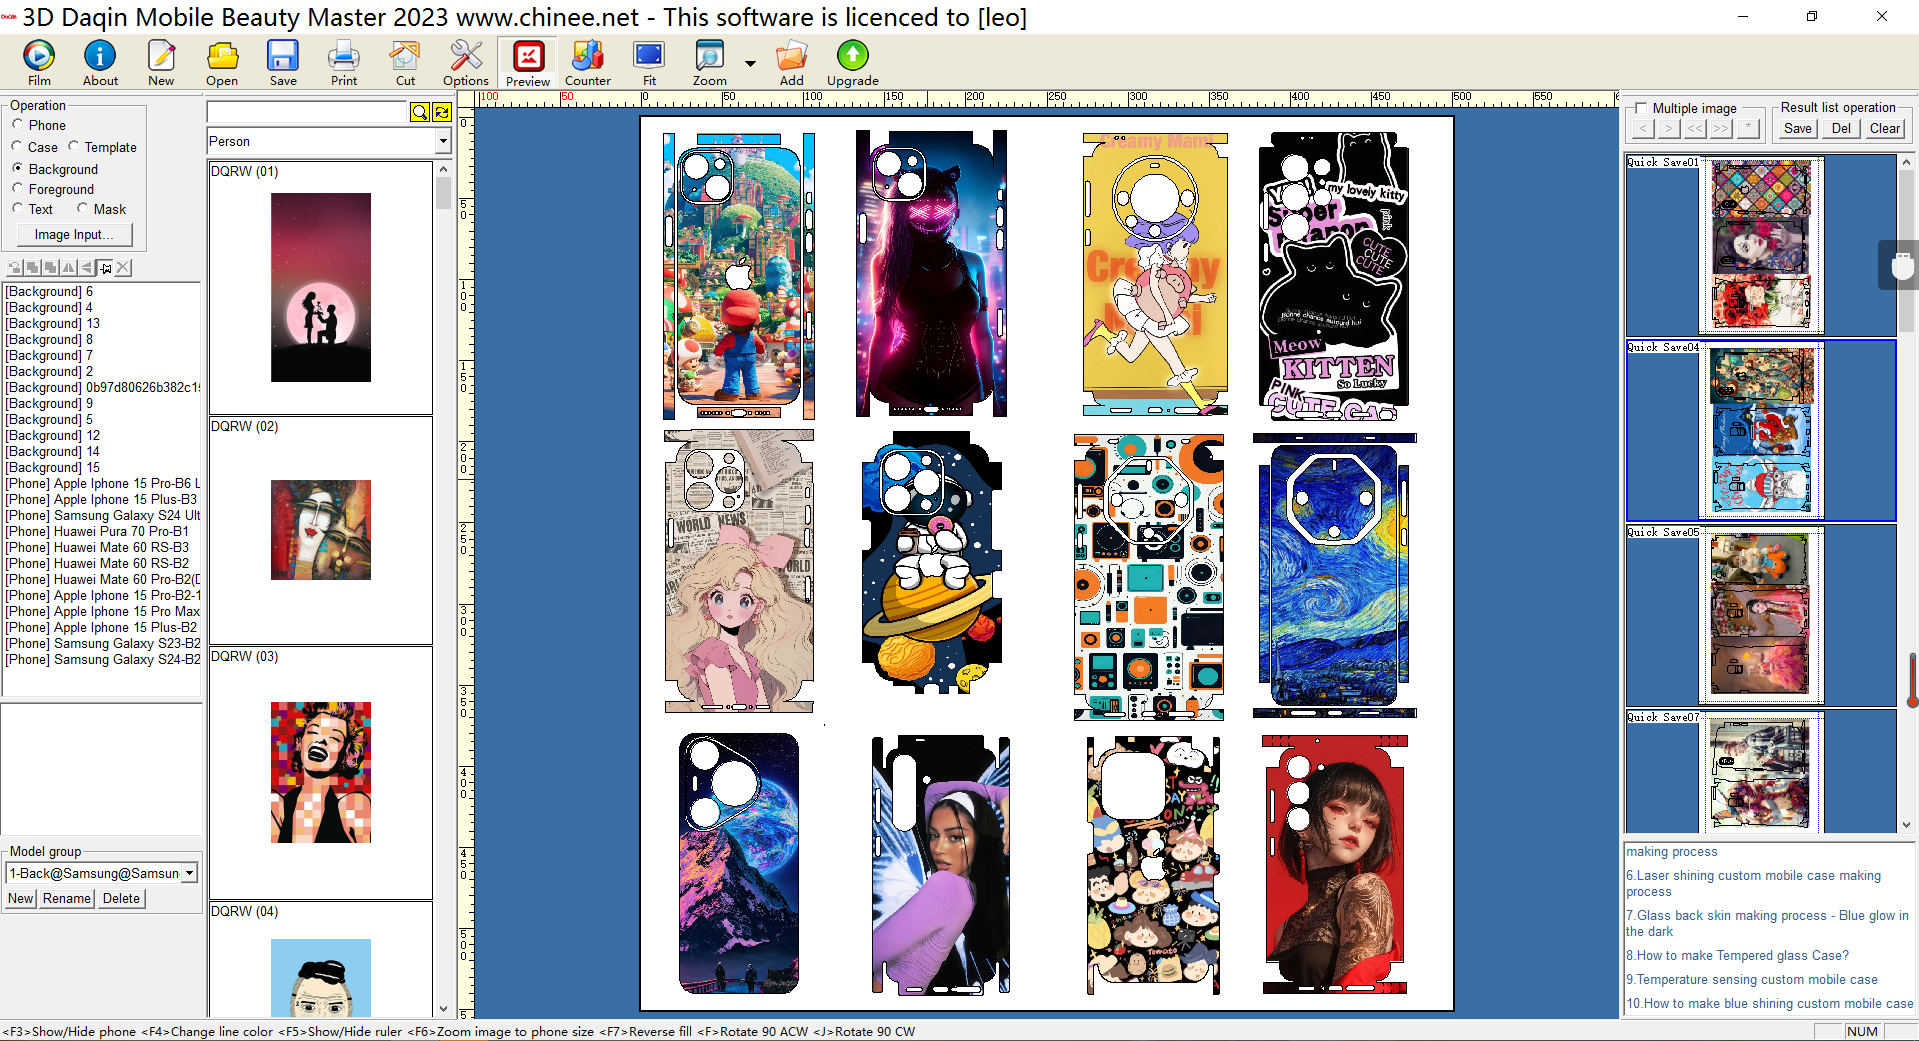Select the Quick Save05 result thumbnail
The image size is (1919, 1041).
pyautogui.click(x=1761, y=615)
